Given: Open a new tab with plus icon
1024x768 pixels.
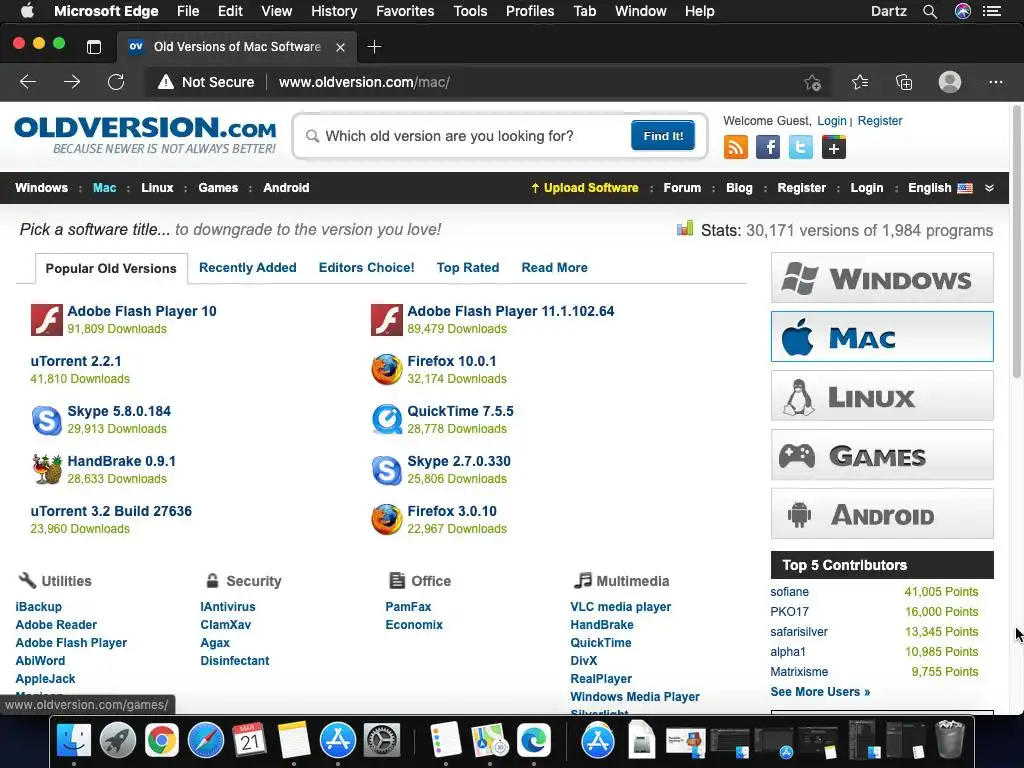Looking at the screenshot, I should [x=374, y=46].
